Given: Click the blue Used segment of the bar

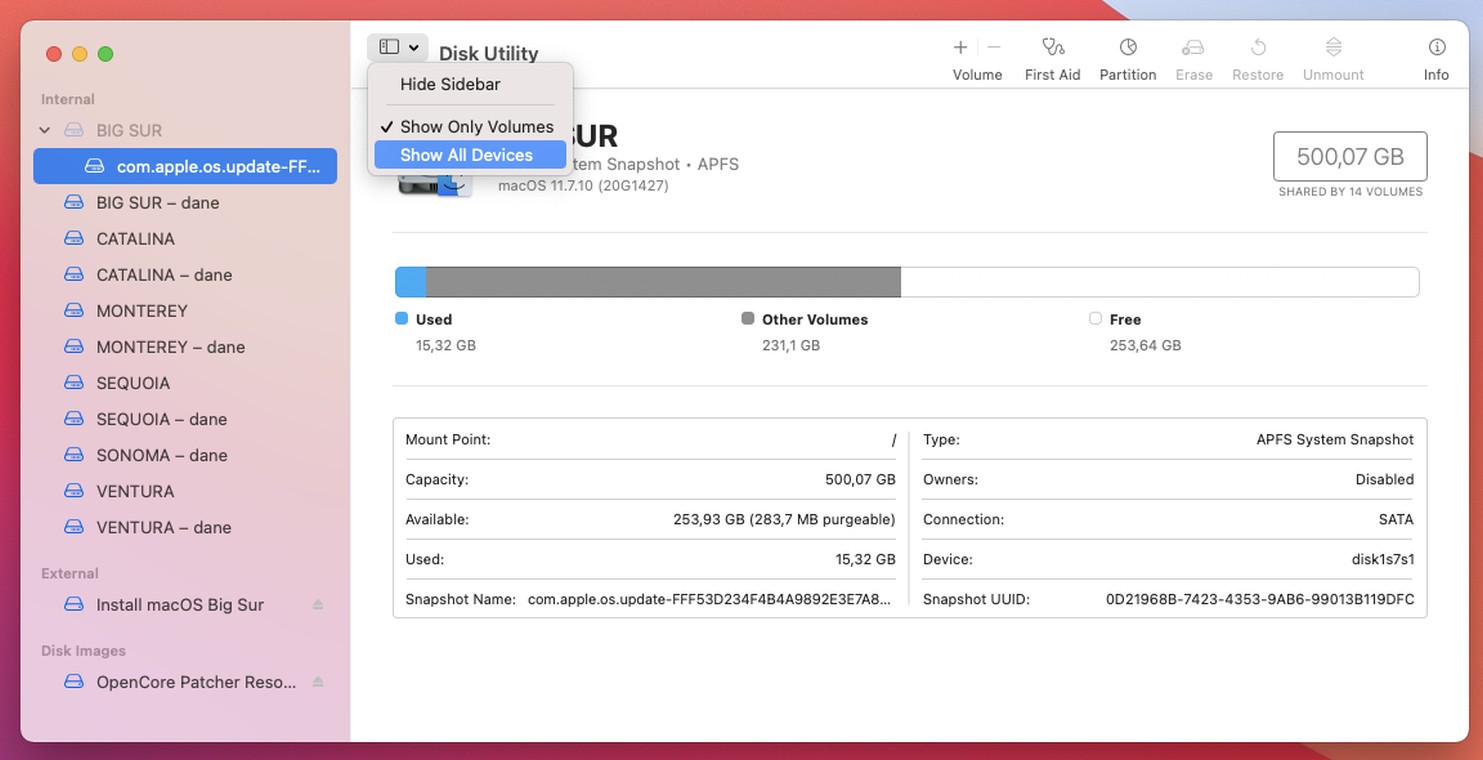Looking at the screenshot, I should tap(411, 282).
